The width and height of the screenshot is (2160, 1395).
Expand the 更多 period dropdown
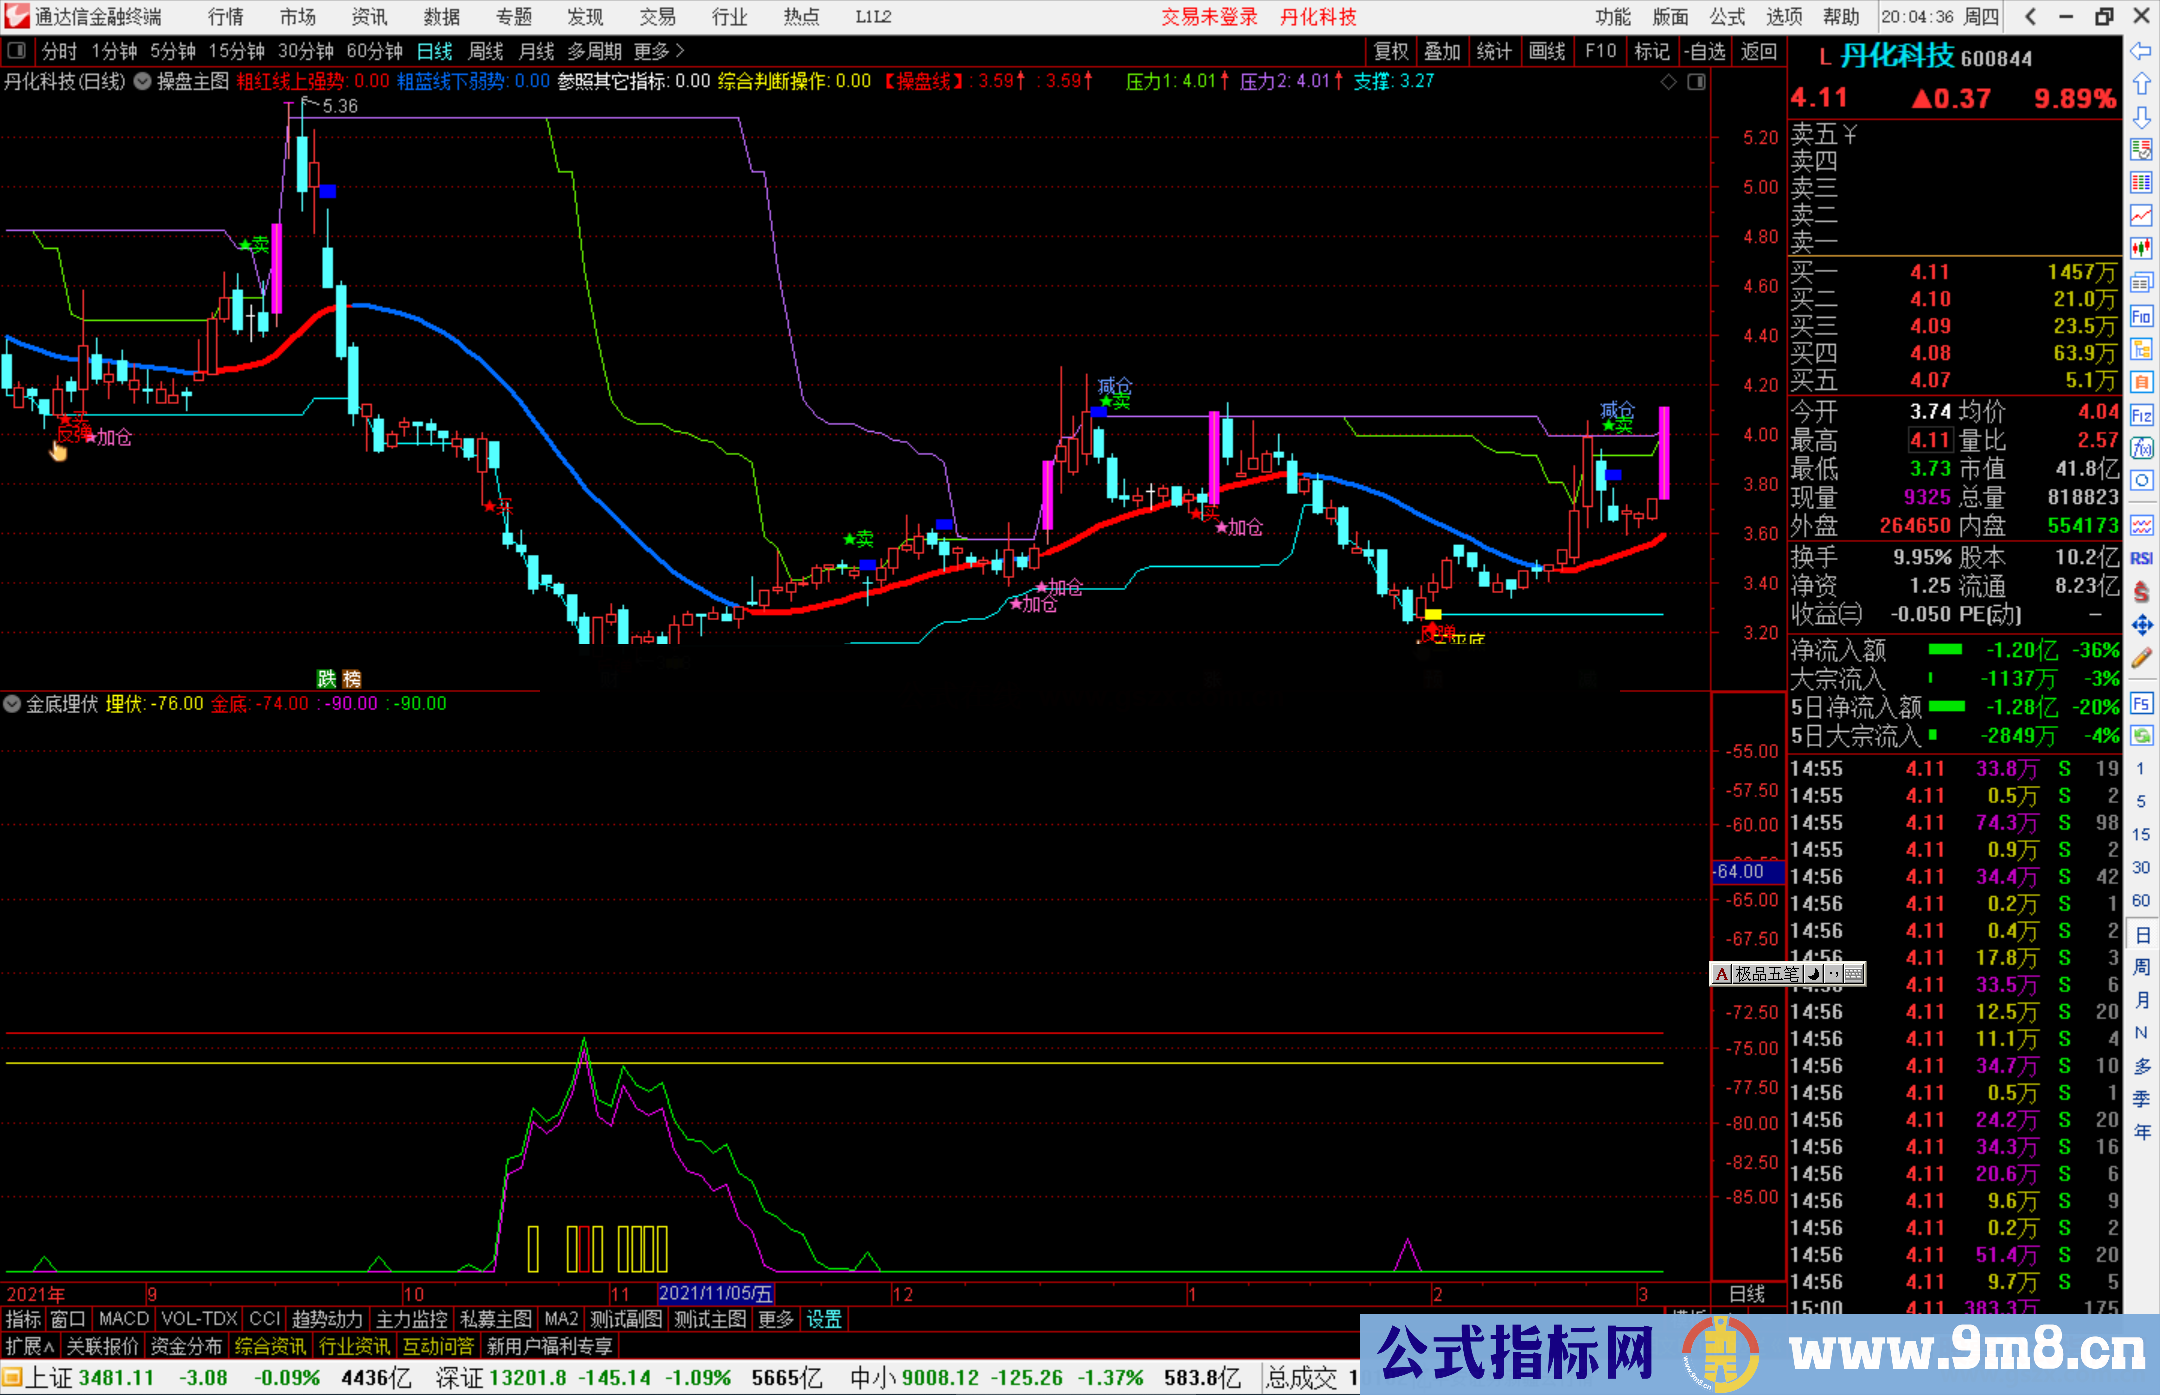click(650, 50)
